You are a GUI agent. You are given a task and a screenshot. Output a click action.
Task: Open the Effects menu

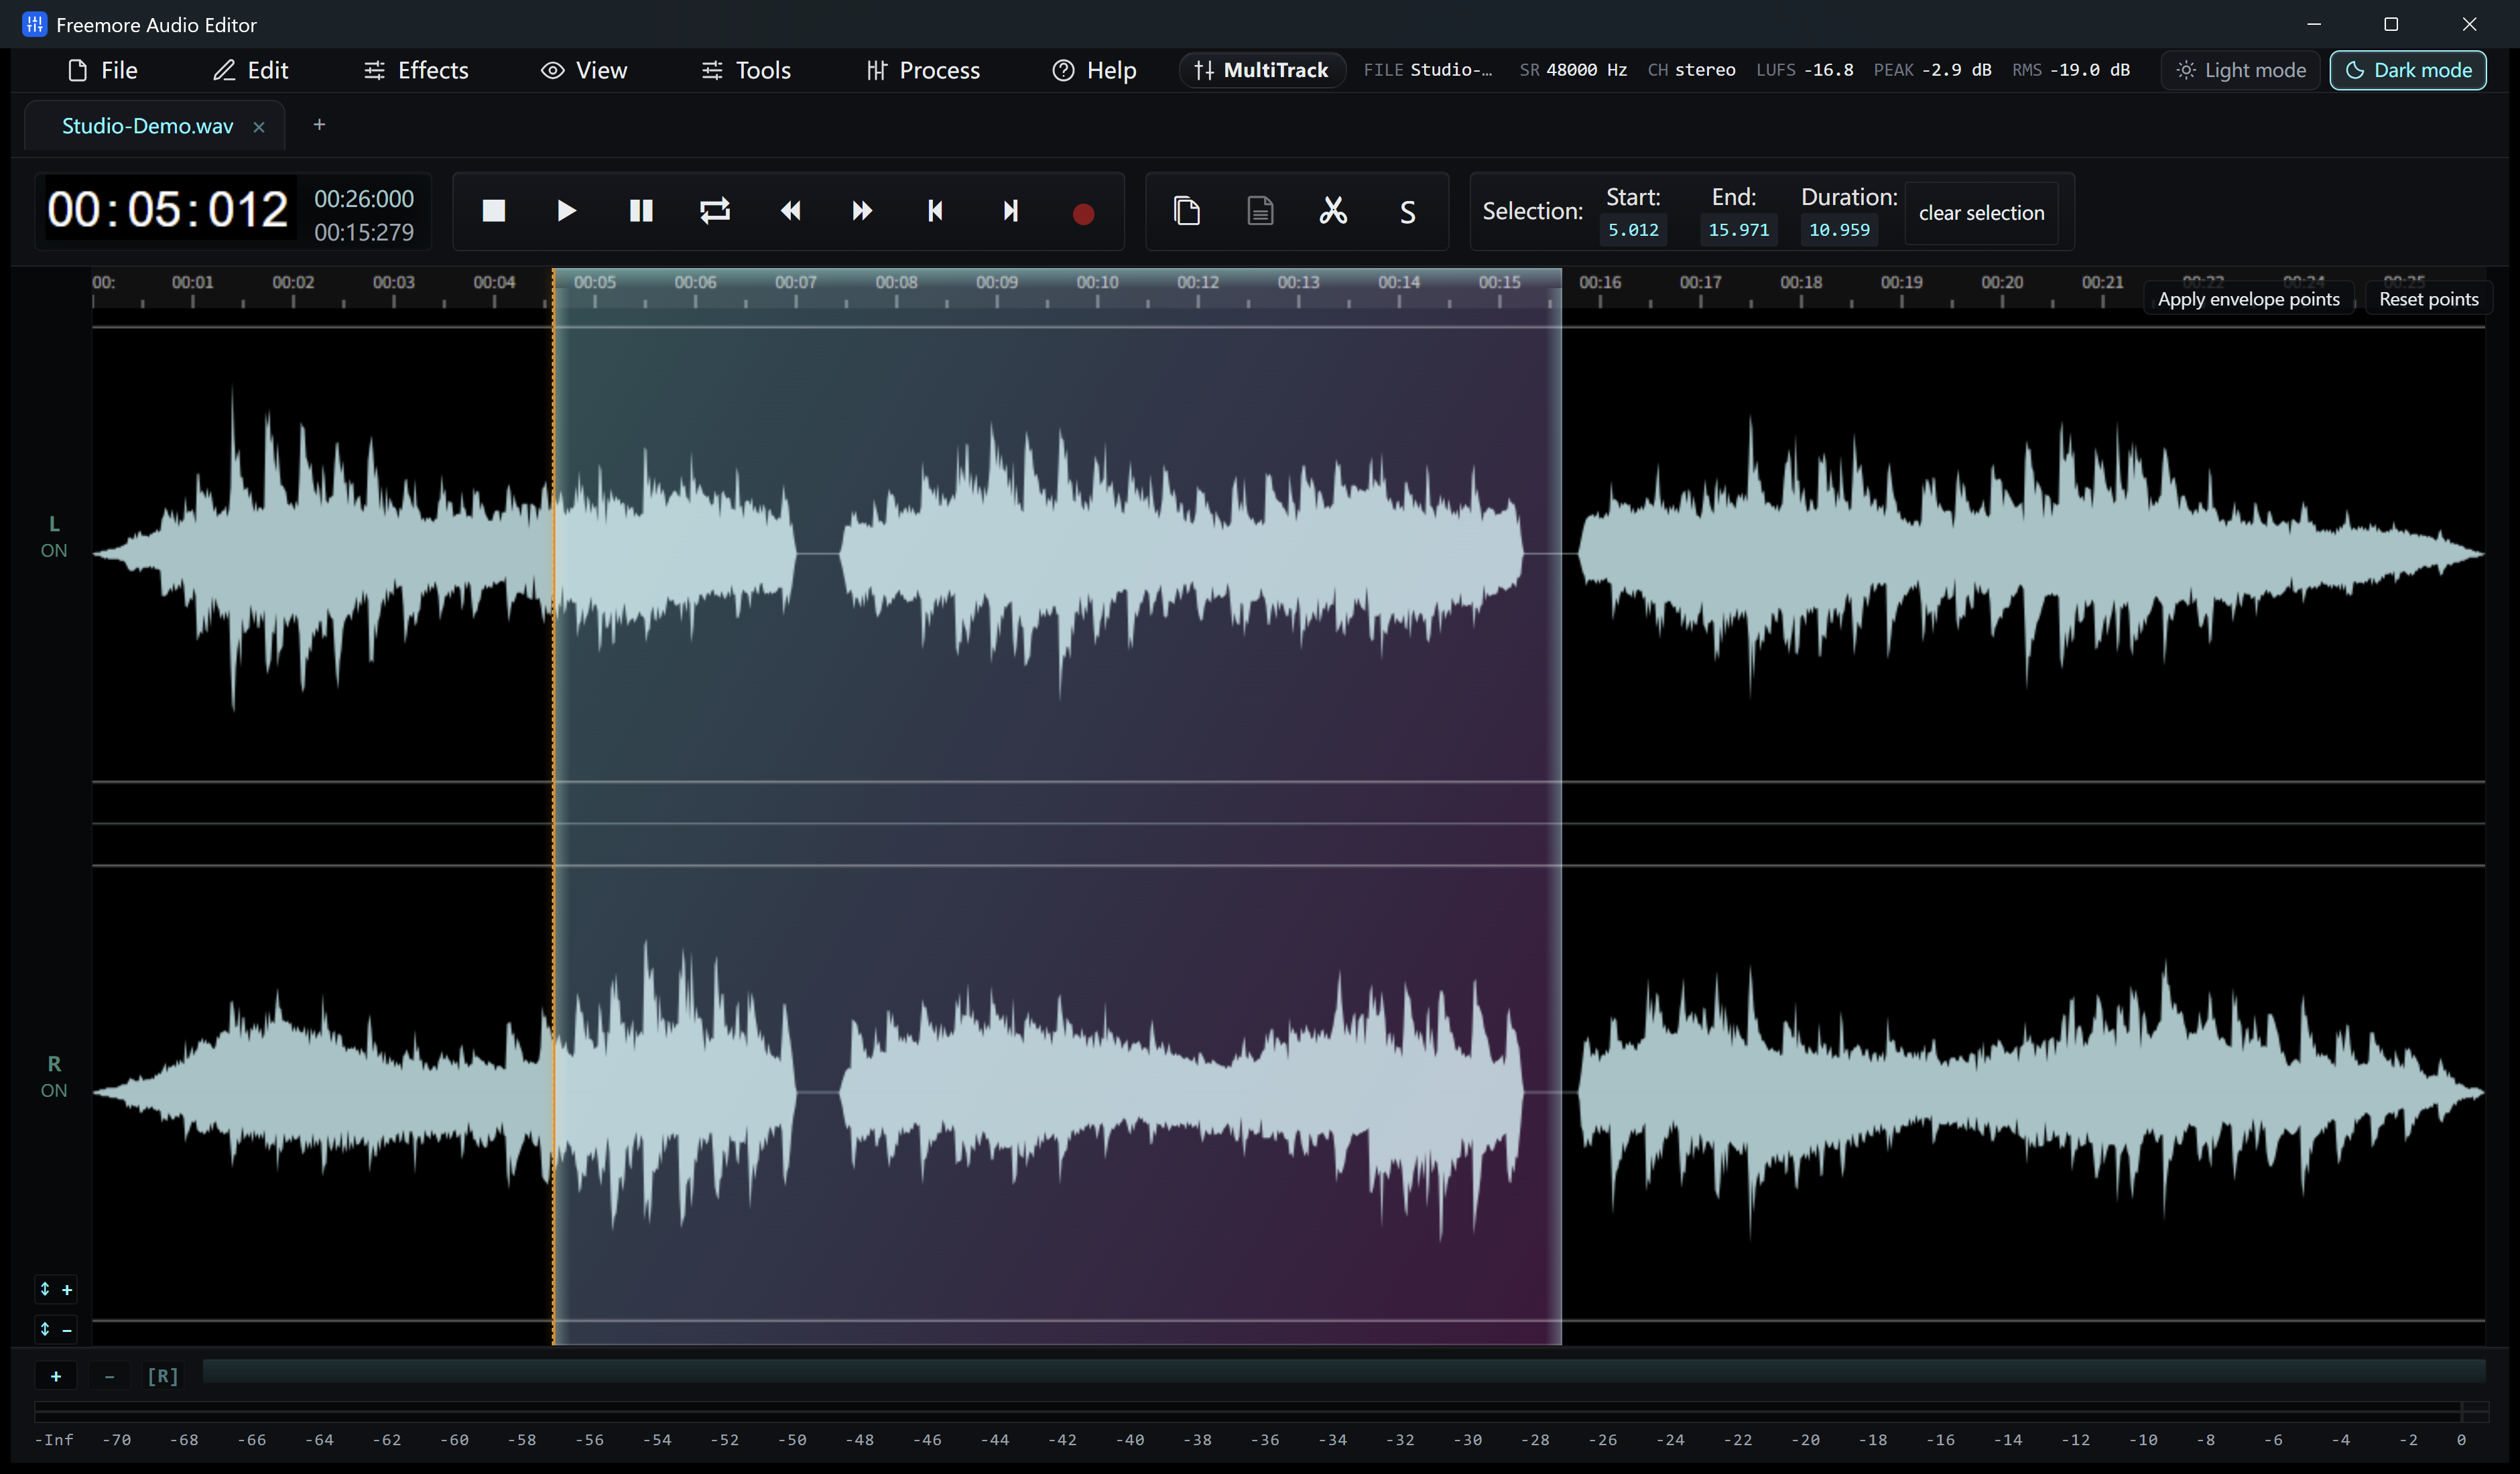pos(416,70)
